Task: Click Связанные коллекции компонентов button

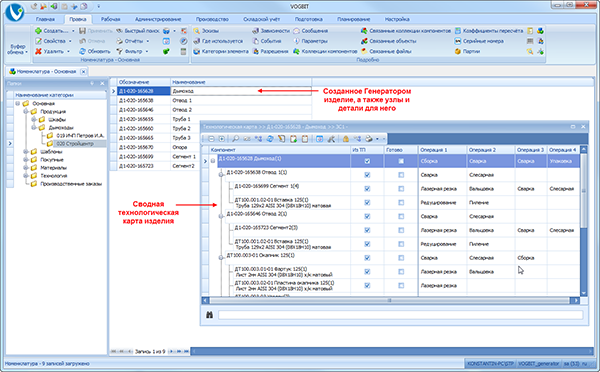Action: click(x=406, y=31)
